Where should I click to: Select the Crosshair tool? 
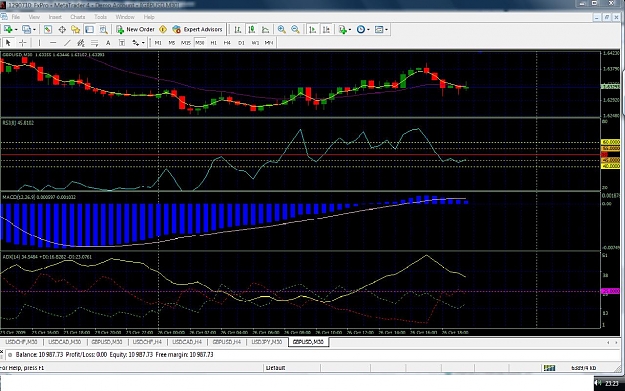23,43
